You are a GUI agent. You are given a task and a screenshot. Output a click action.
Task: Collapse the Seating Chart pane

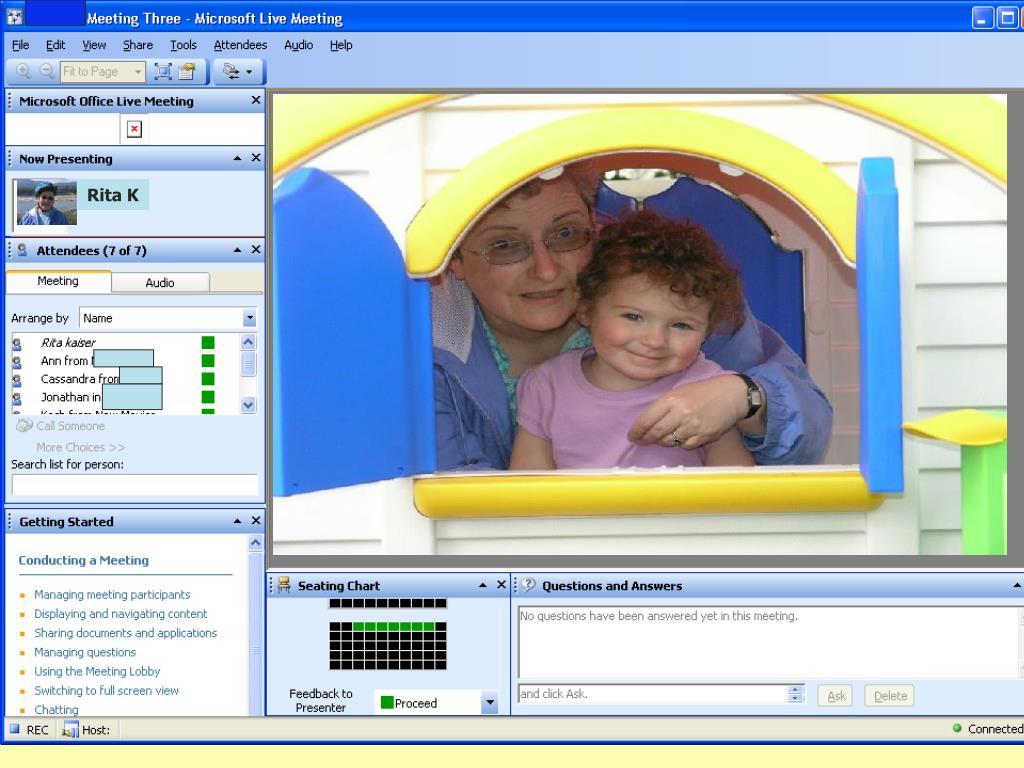point(483,585)
